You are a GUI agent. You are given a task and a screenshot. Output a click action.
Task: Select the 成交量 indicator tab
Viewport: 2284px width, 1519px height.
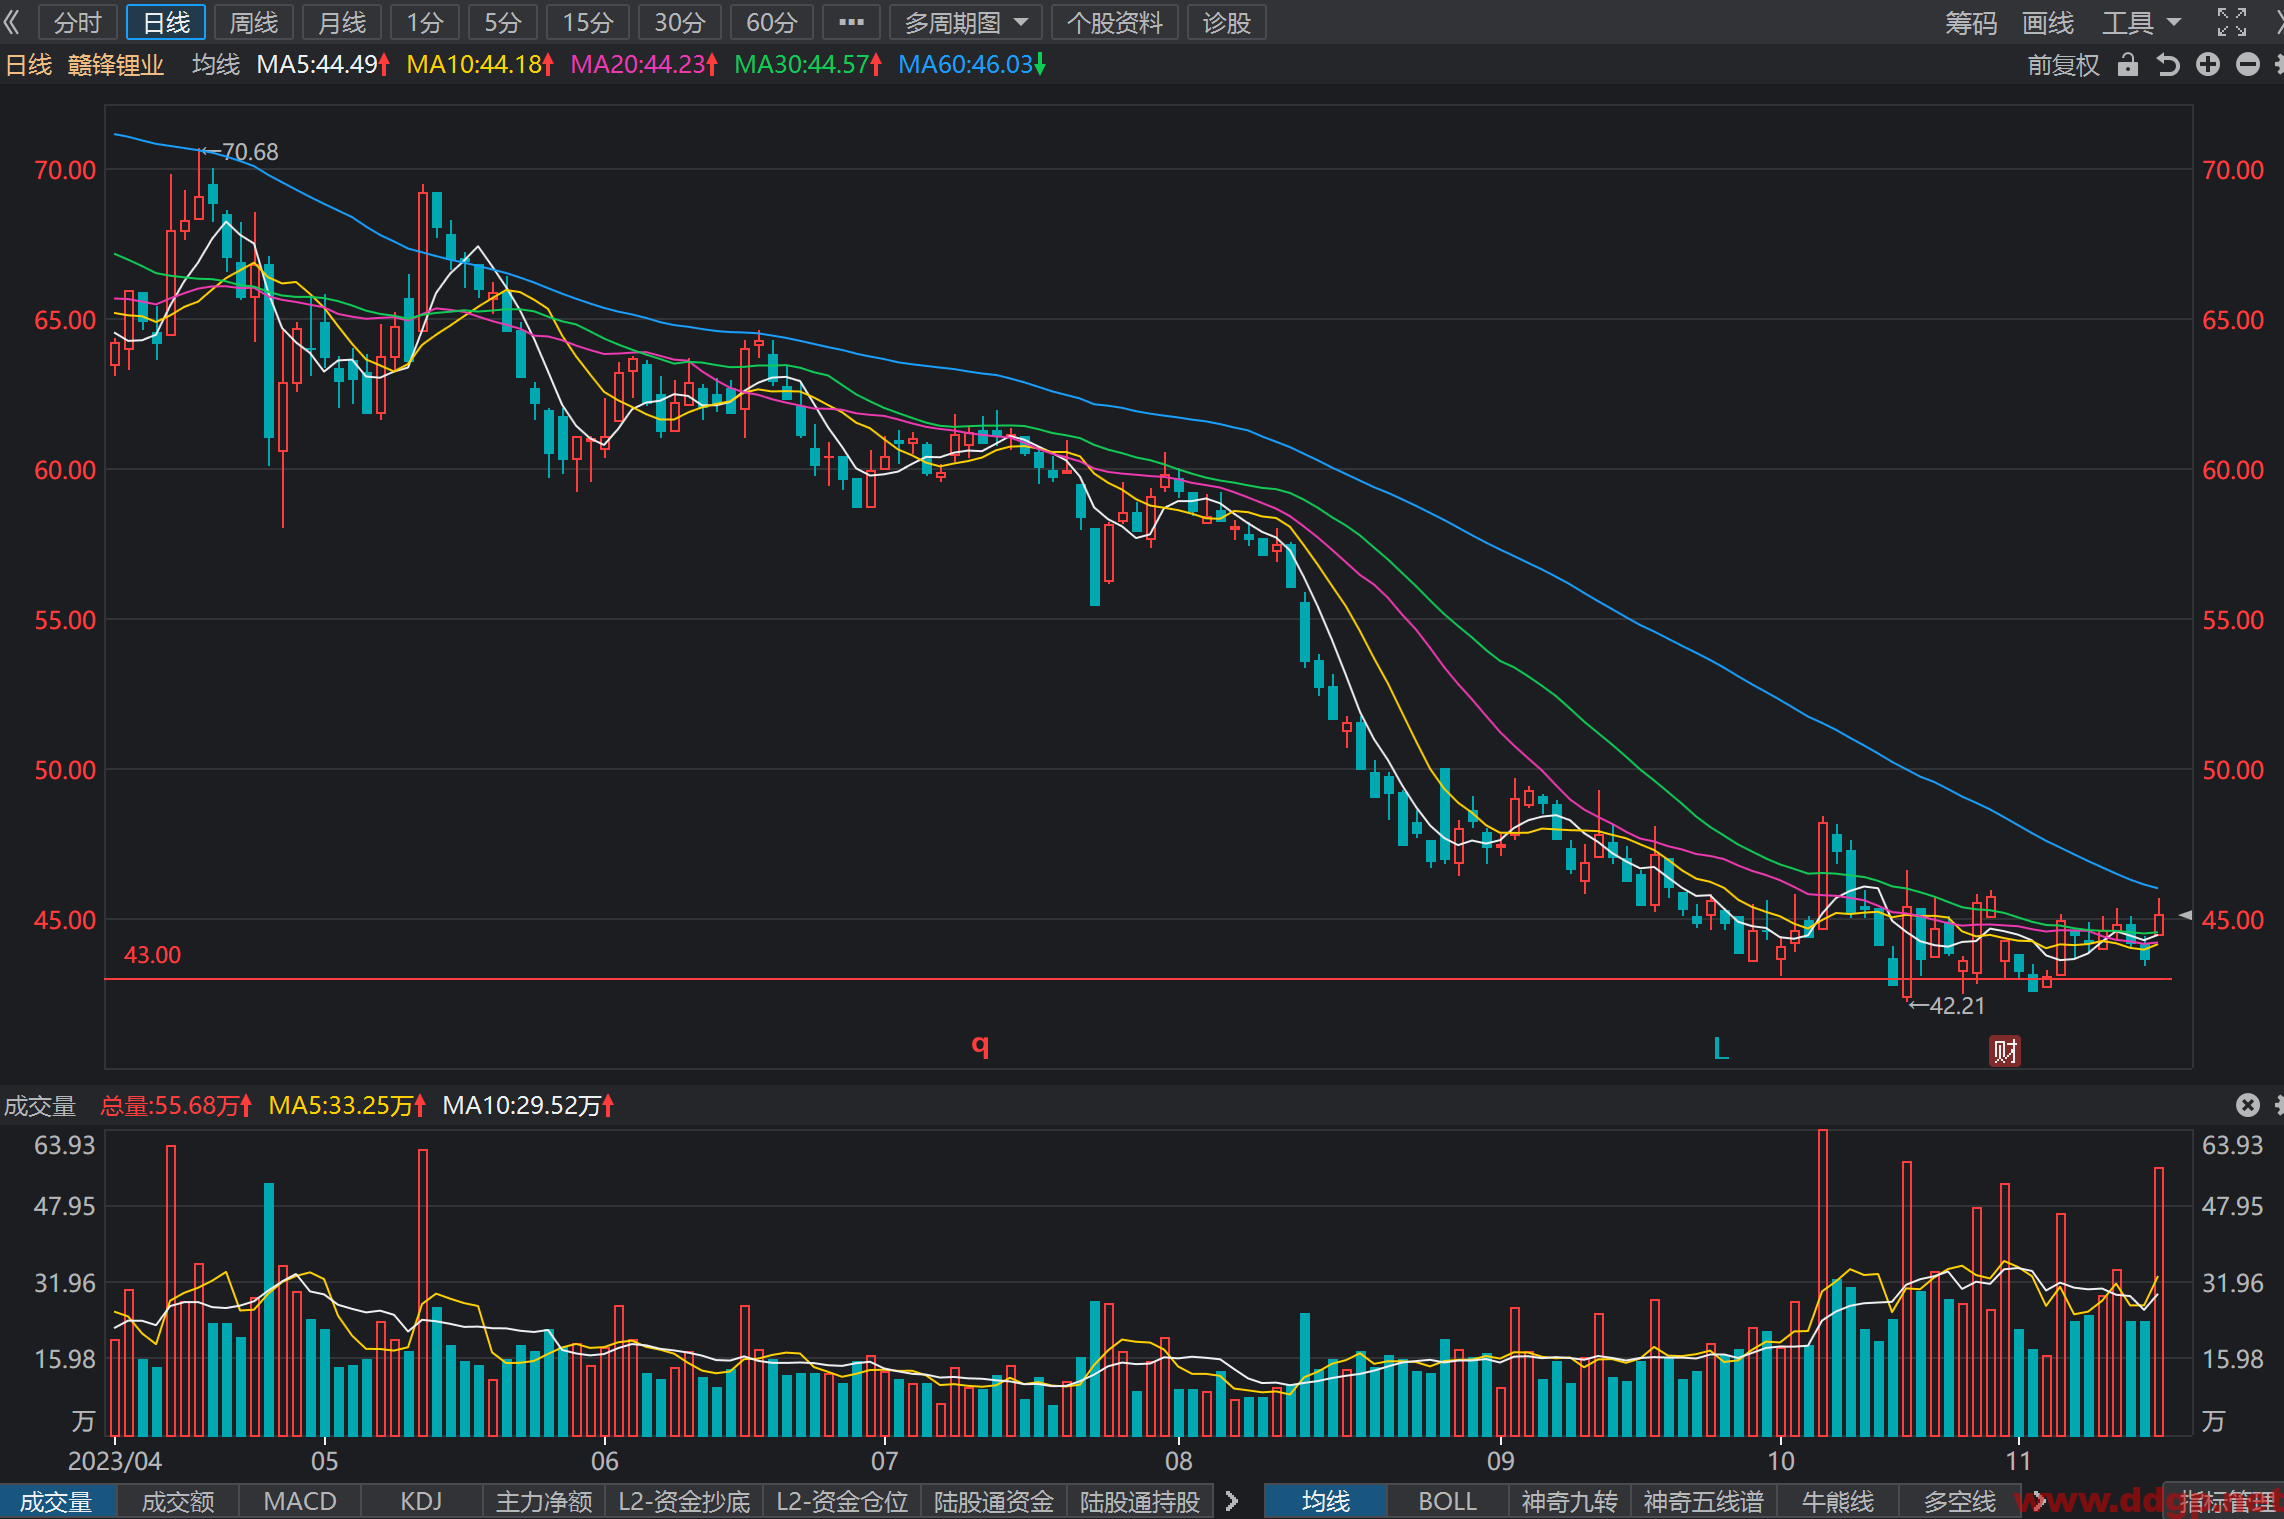coord(57,1502)
